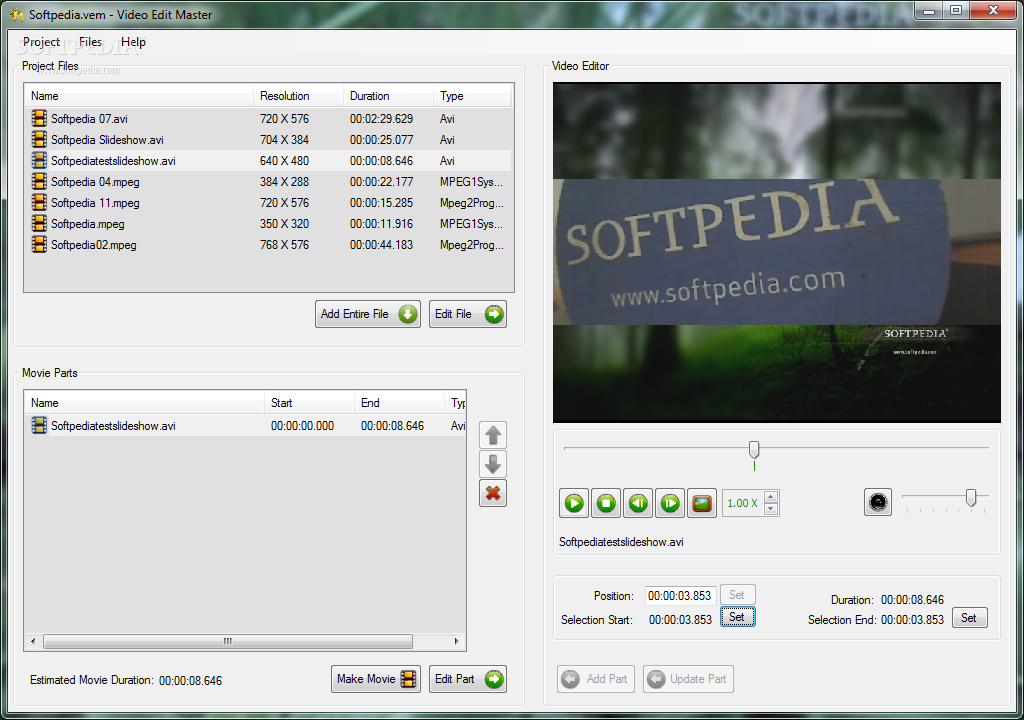Click the 1.00 X playback speed field
The width and height of the screenshot is (1024, 720).
[743, 503]
